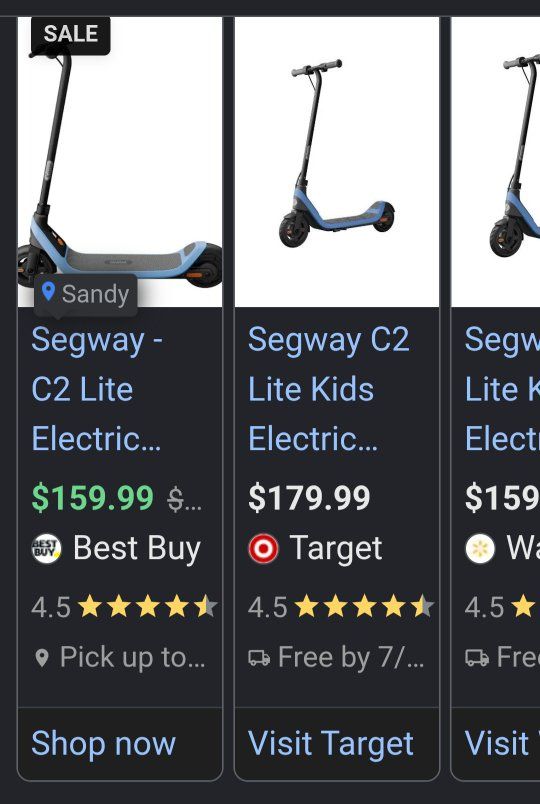Click the delivery truck icon in Target card

[x=259, y=658]
